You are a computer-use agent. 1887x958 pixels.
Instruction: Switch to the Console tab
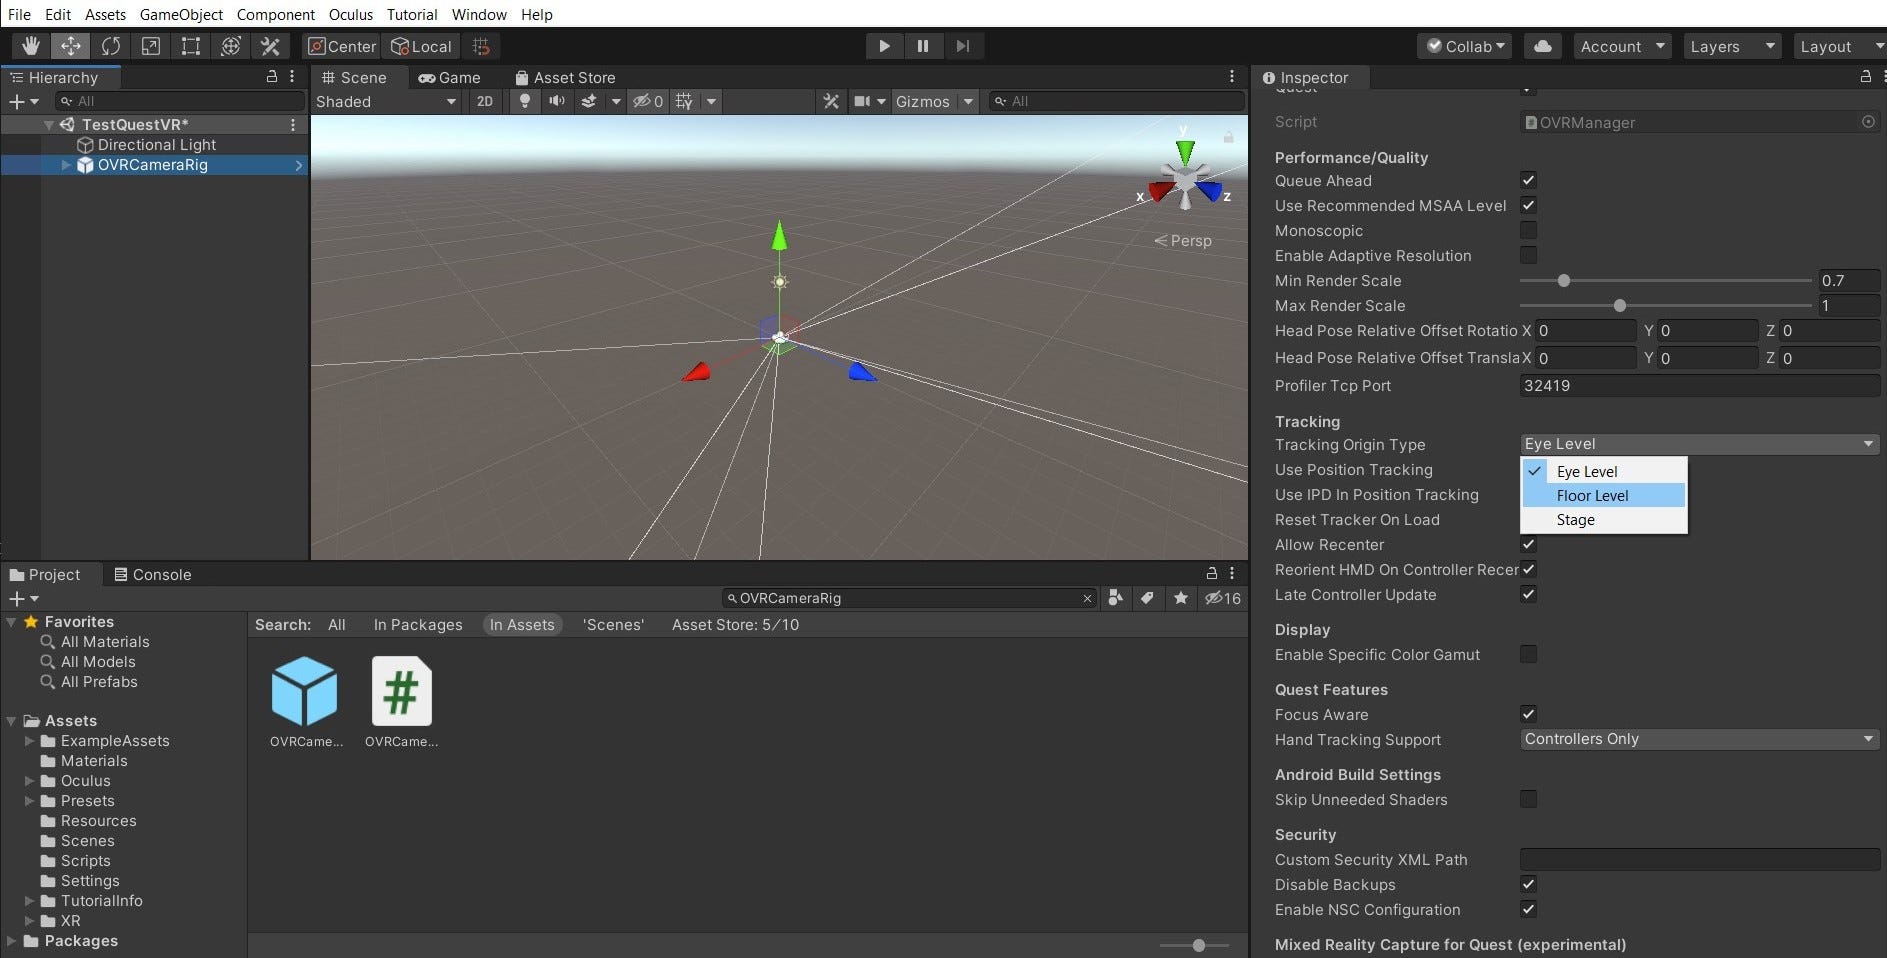click(x=153, y=574)
